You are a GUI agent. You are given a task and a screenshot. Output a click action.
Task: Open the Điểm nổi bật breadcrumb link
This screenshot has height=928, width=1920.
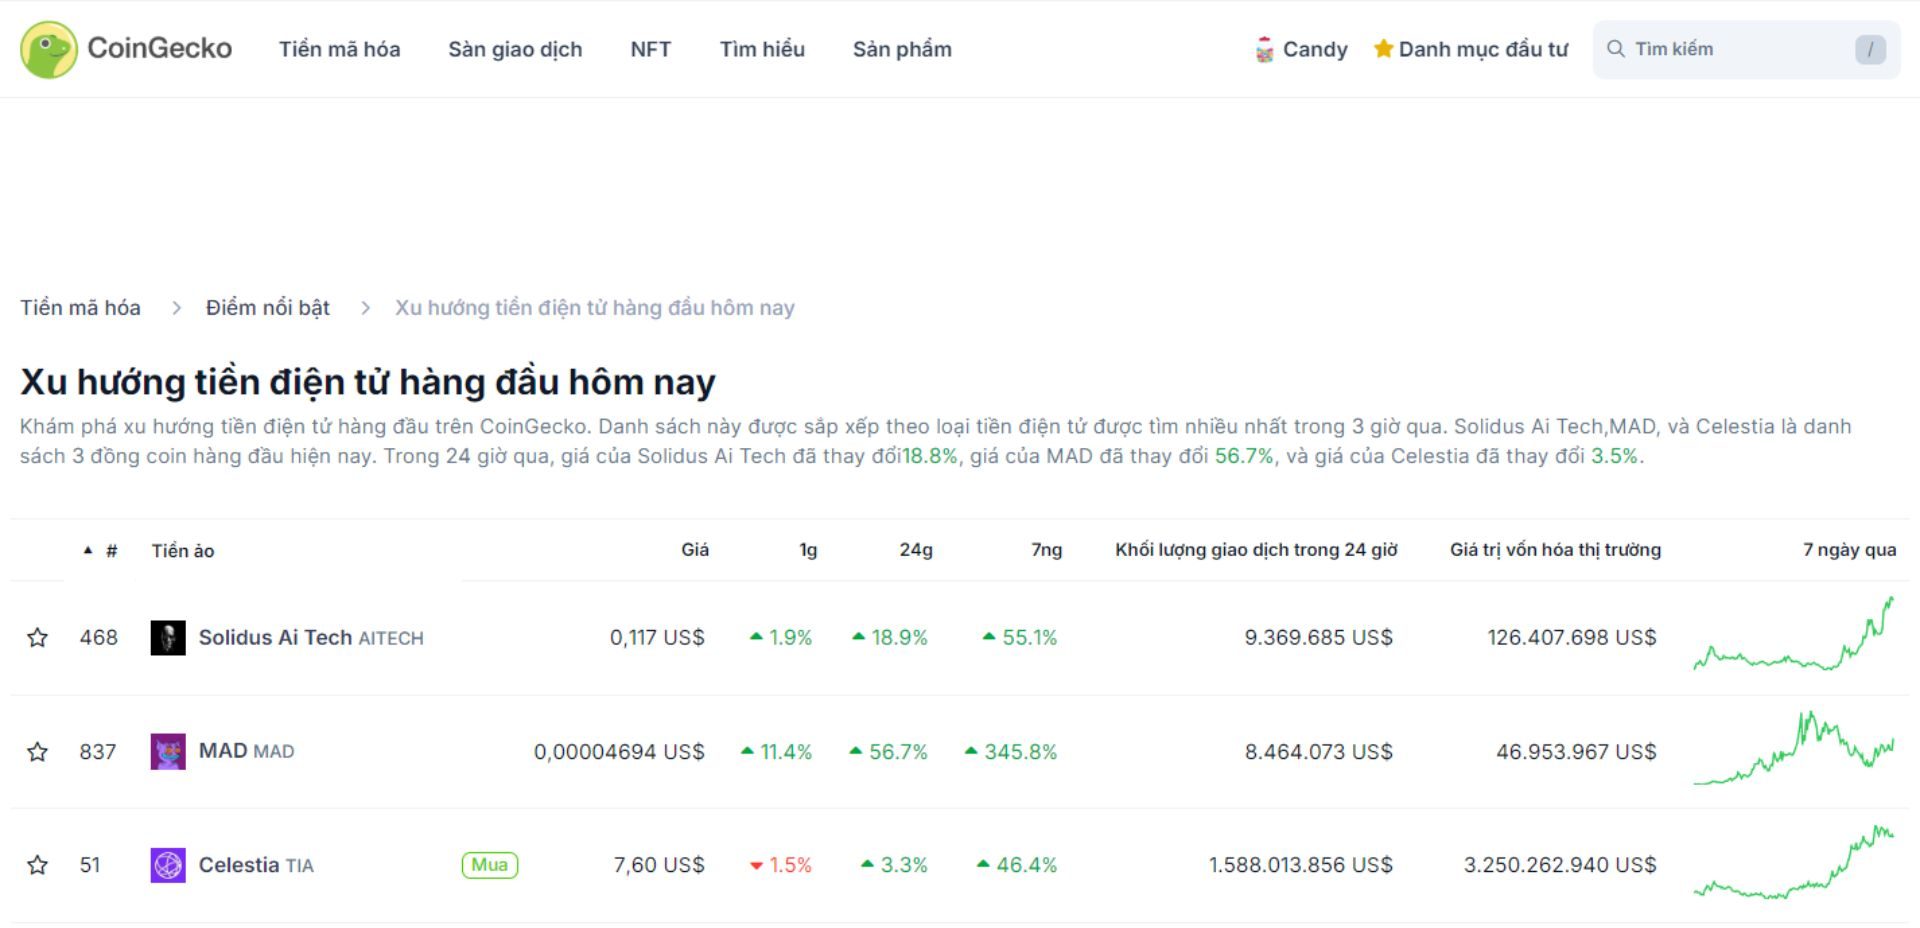click(x=266, y=307)
